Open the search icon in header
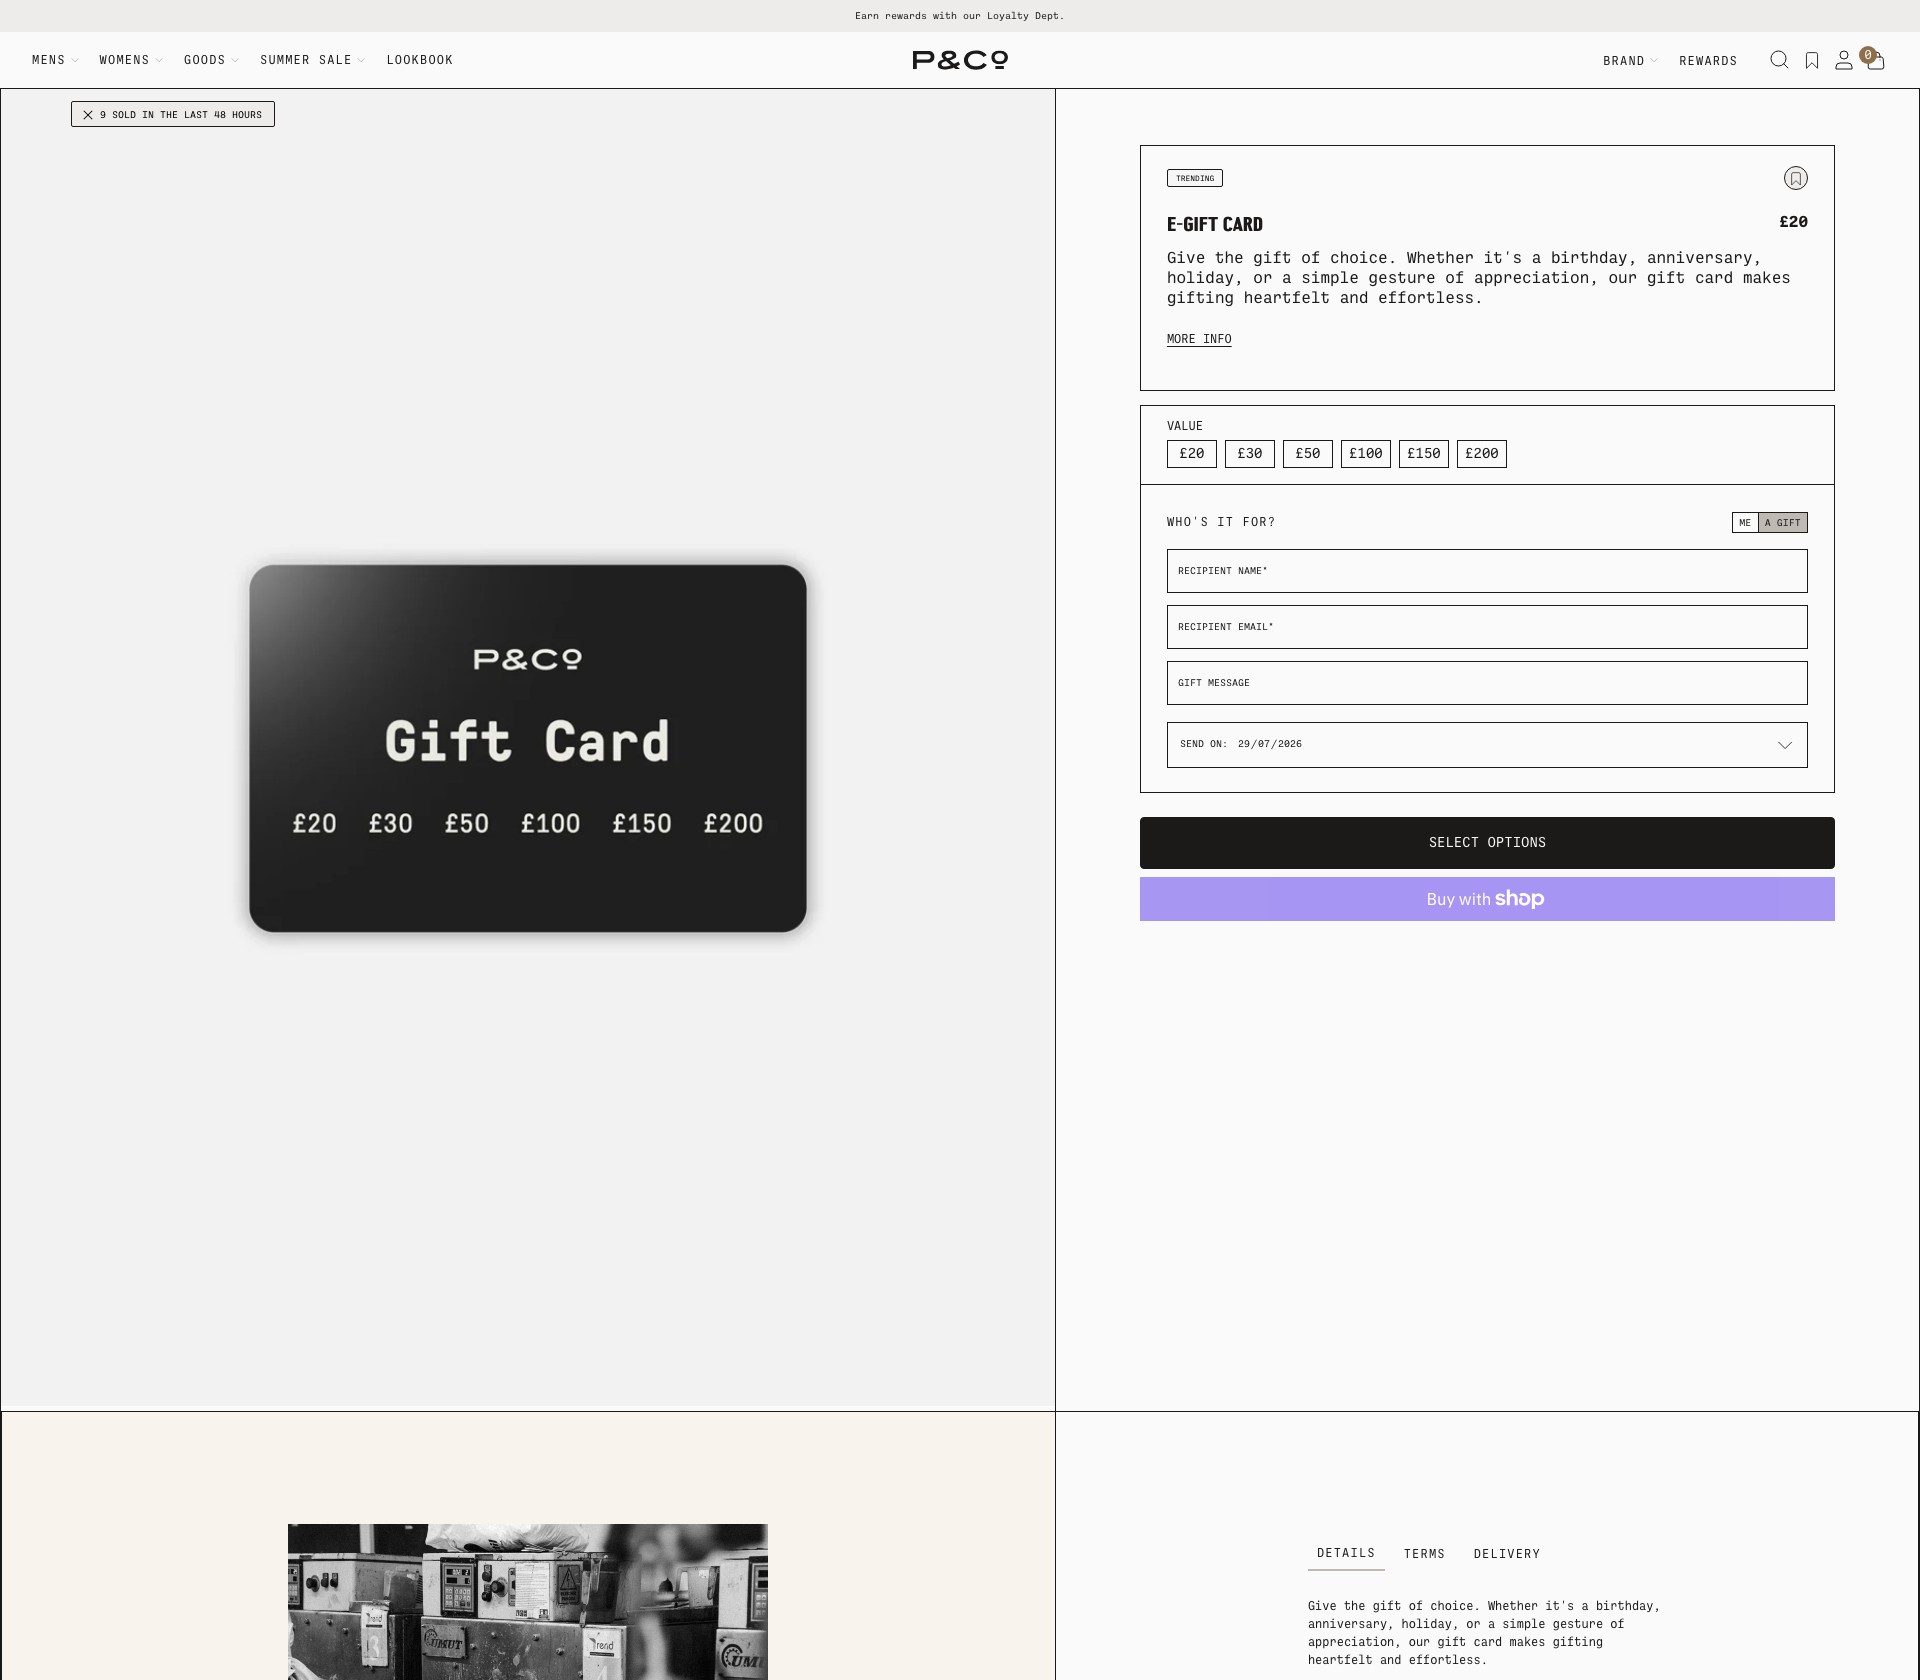The width and height of the screenshot is (1920, 1680). coord(1779,60)
